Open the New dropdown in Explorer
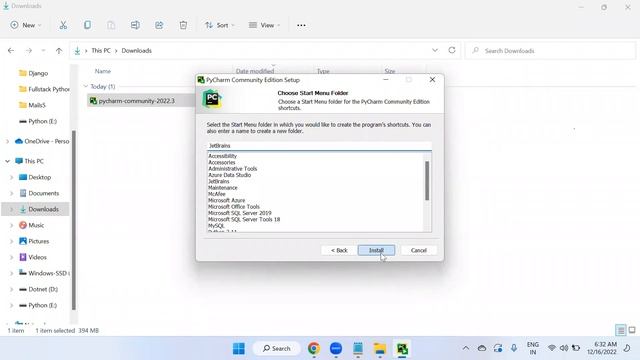 tap(26, 25)
